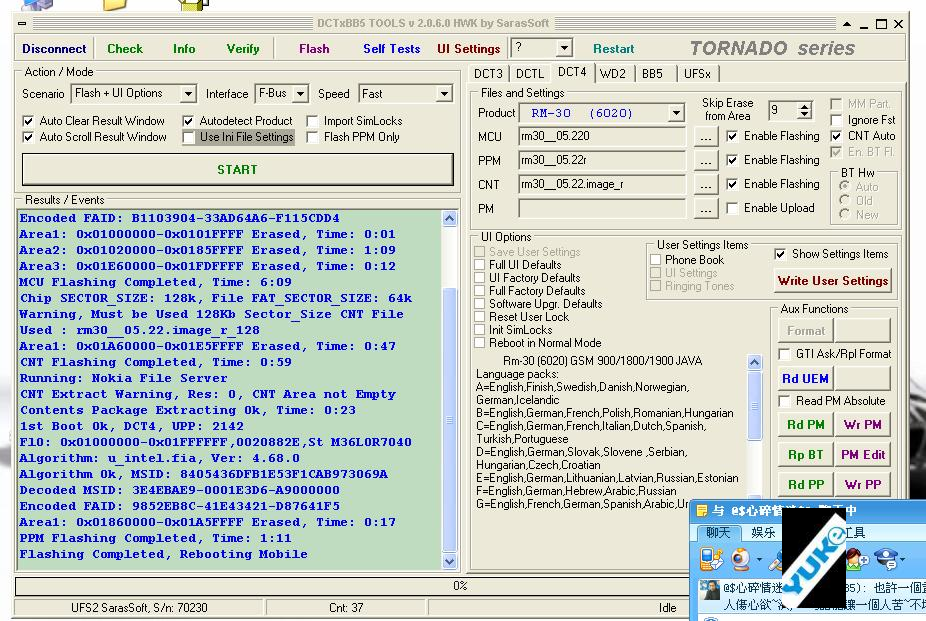Enable the Ignore Fst checkbox
926x621 pixels.
coord(836,120)
